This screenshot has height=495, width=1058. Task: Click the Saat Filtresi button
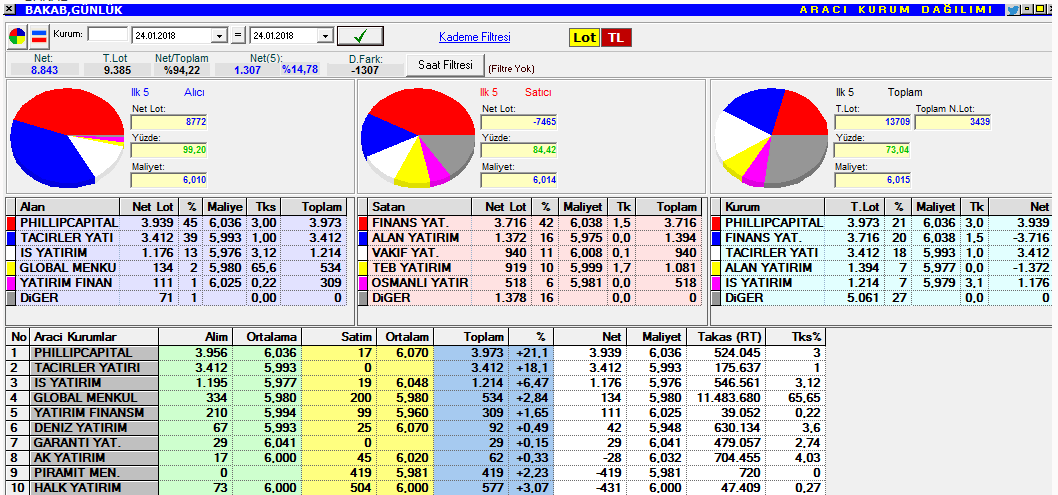click(445, 65)
